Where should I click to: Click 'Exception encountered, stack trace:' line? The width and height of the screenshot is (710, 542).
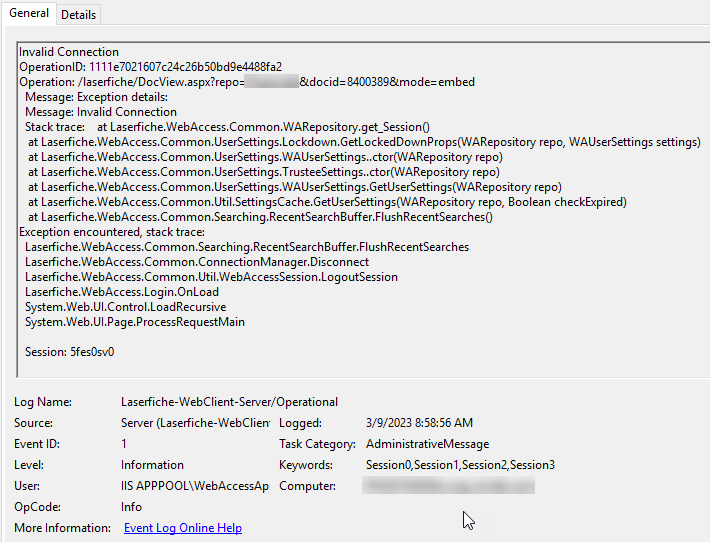point(112,232)
